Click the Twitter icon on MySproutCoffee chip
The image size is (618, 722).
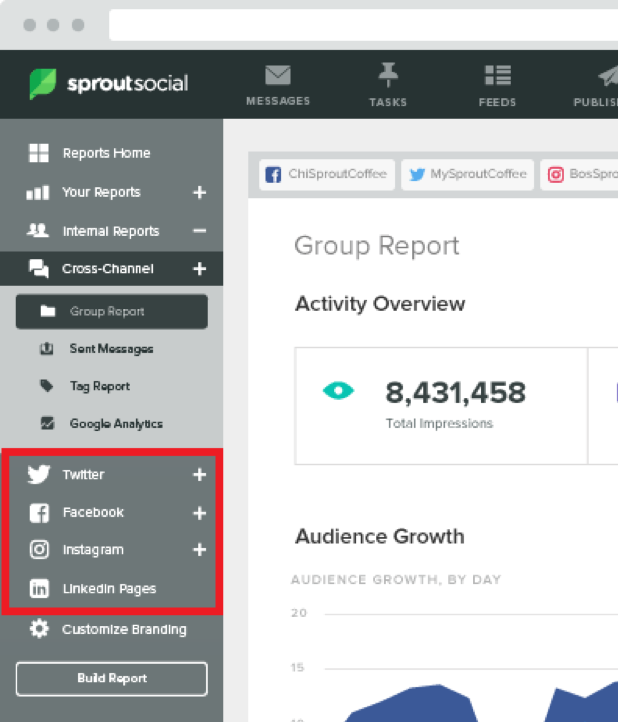417,175
